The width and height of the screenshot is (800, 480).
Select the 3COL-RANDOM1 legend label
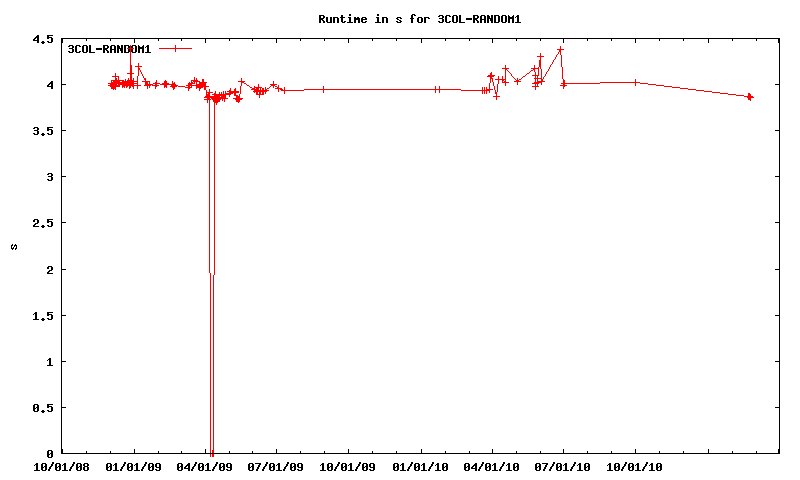109,49
